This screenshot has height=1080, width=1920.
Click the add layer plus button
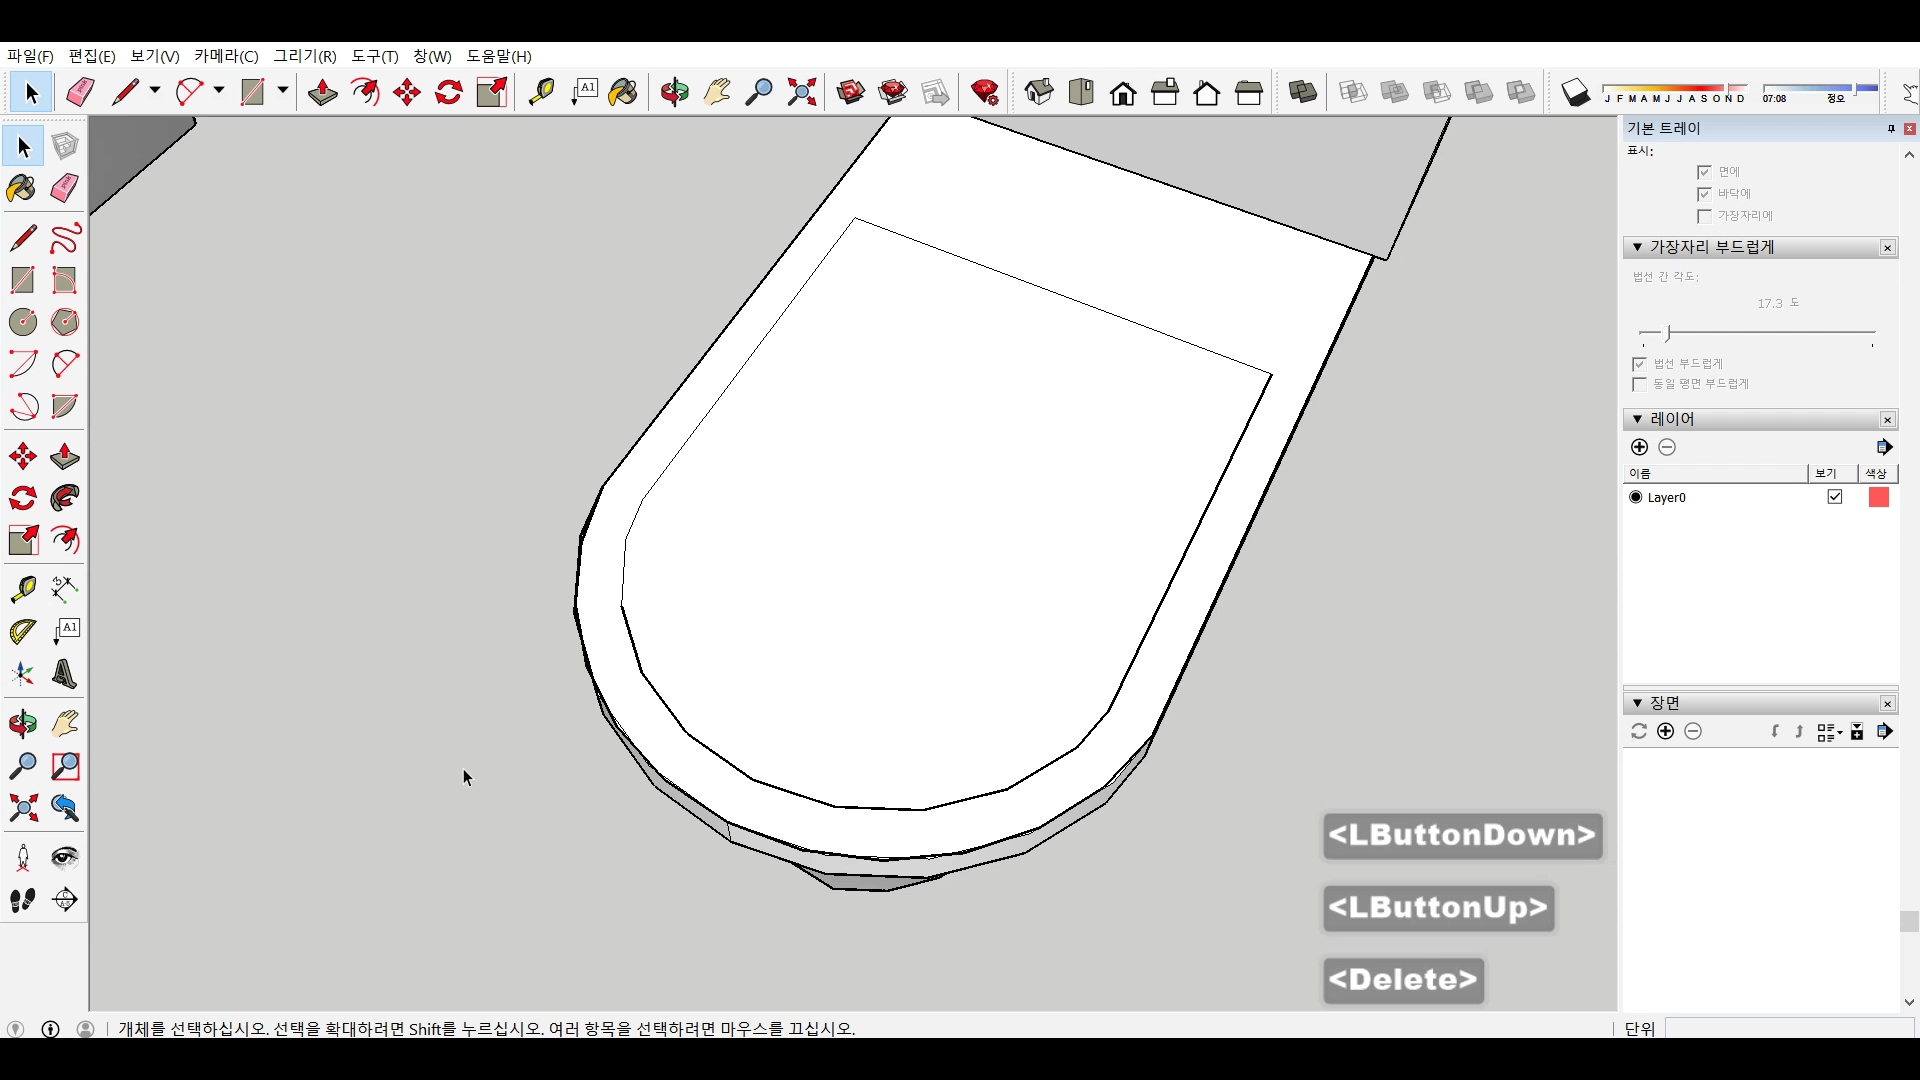1639,447
